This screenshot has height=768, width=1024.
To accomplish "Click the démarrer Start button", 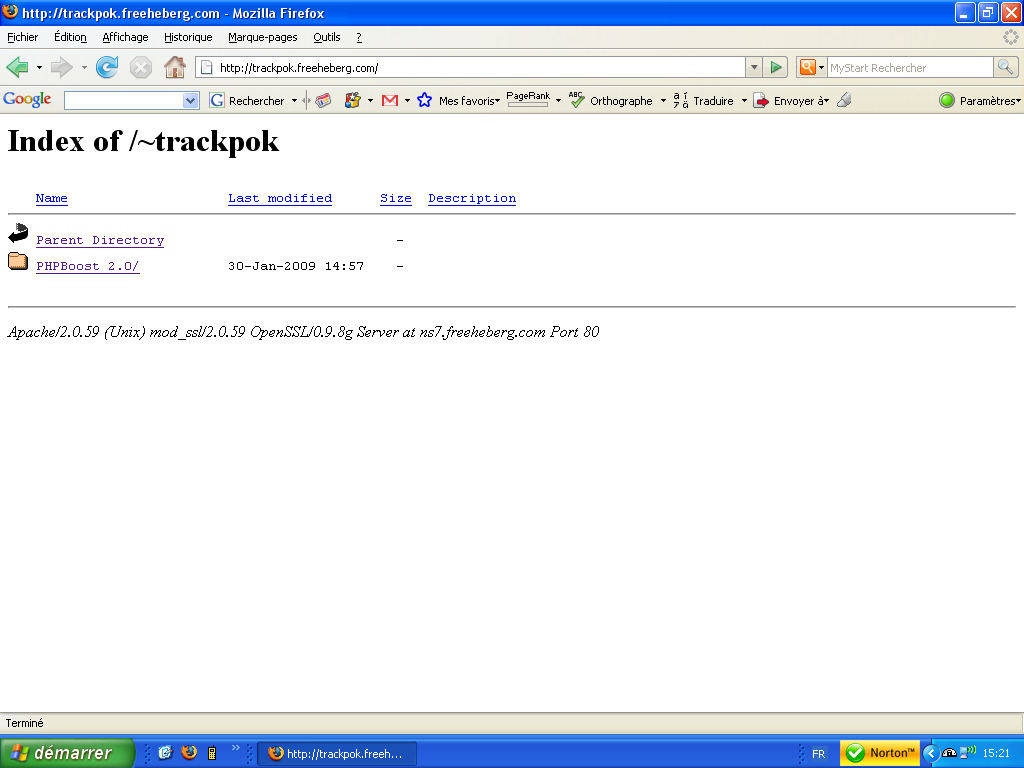I will (x=67, y=753).
